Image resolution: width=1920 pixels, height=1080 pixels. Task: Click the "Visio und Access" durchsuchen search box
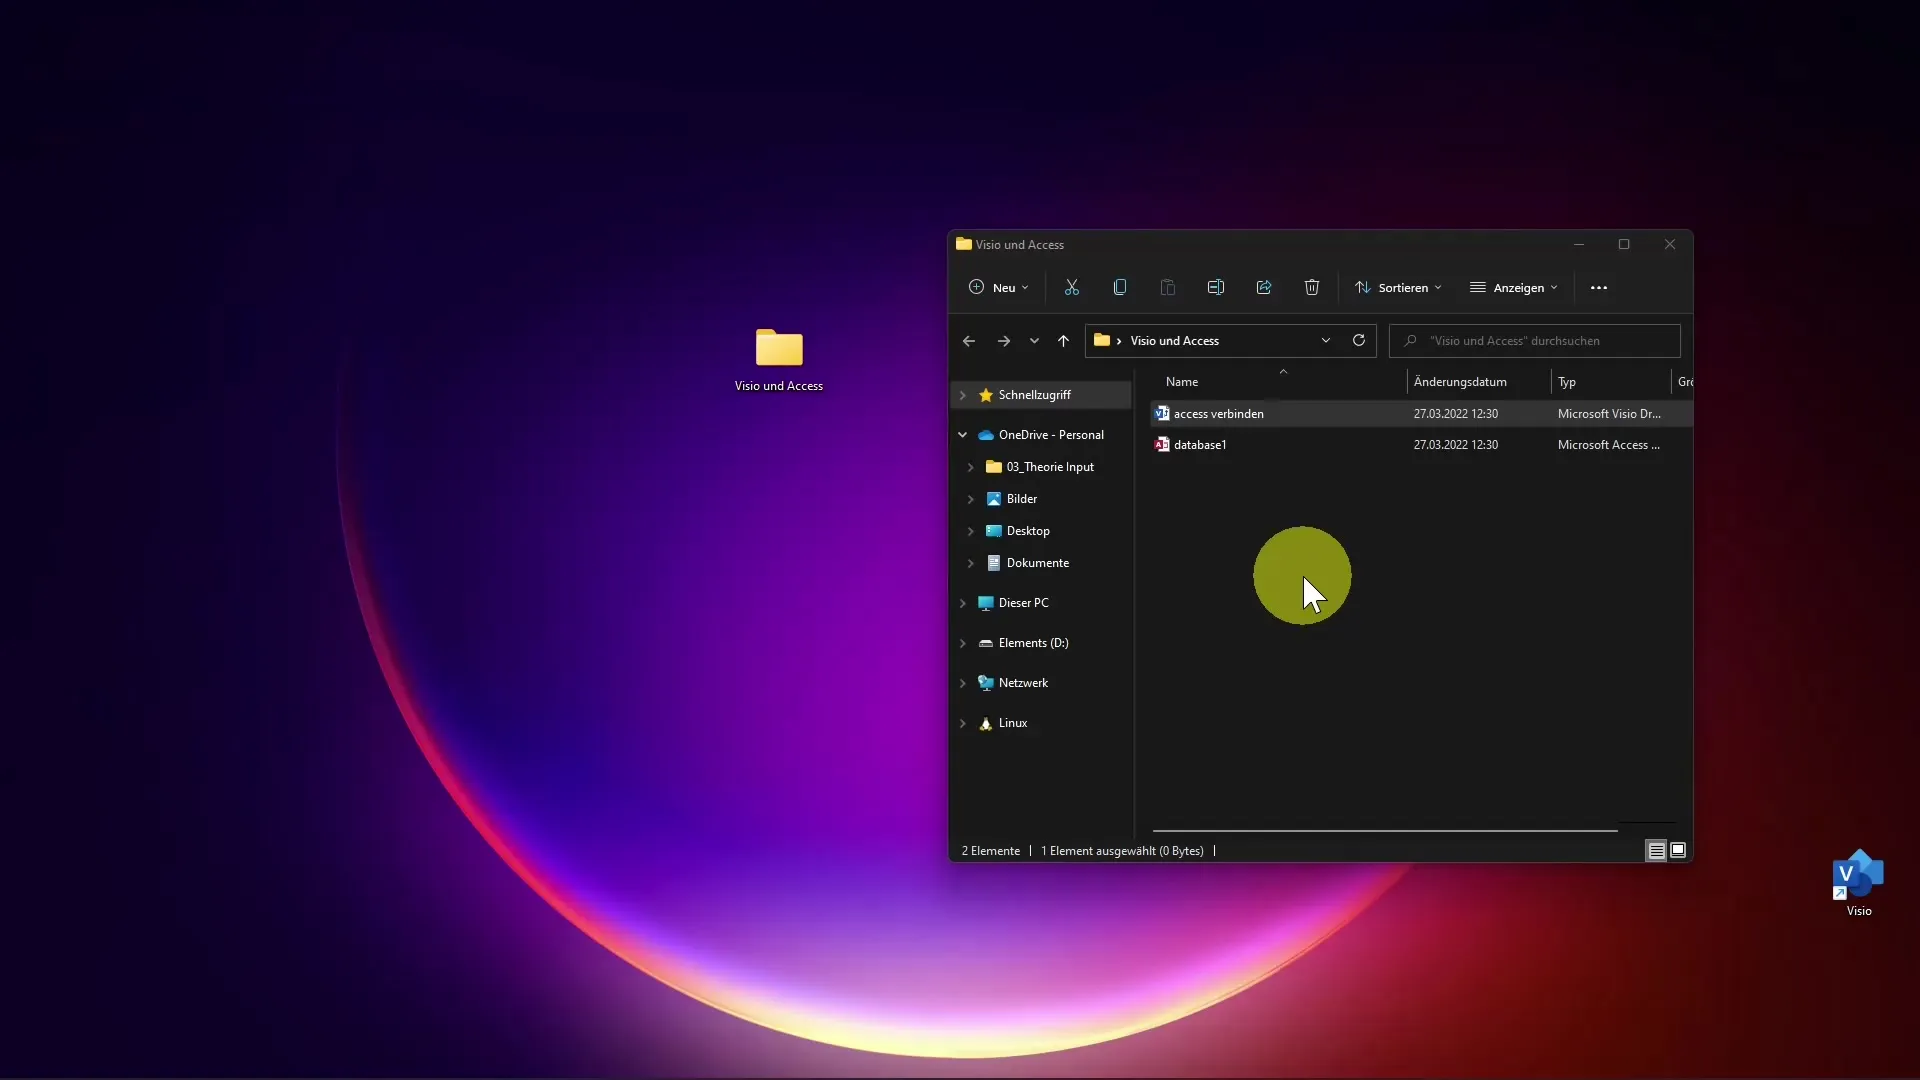(1534, 341)
